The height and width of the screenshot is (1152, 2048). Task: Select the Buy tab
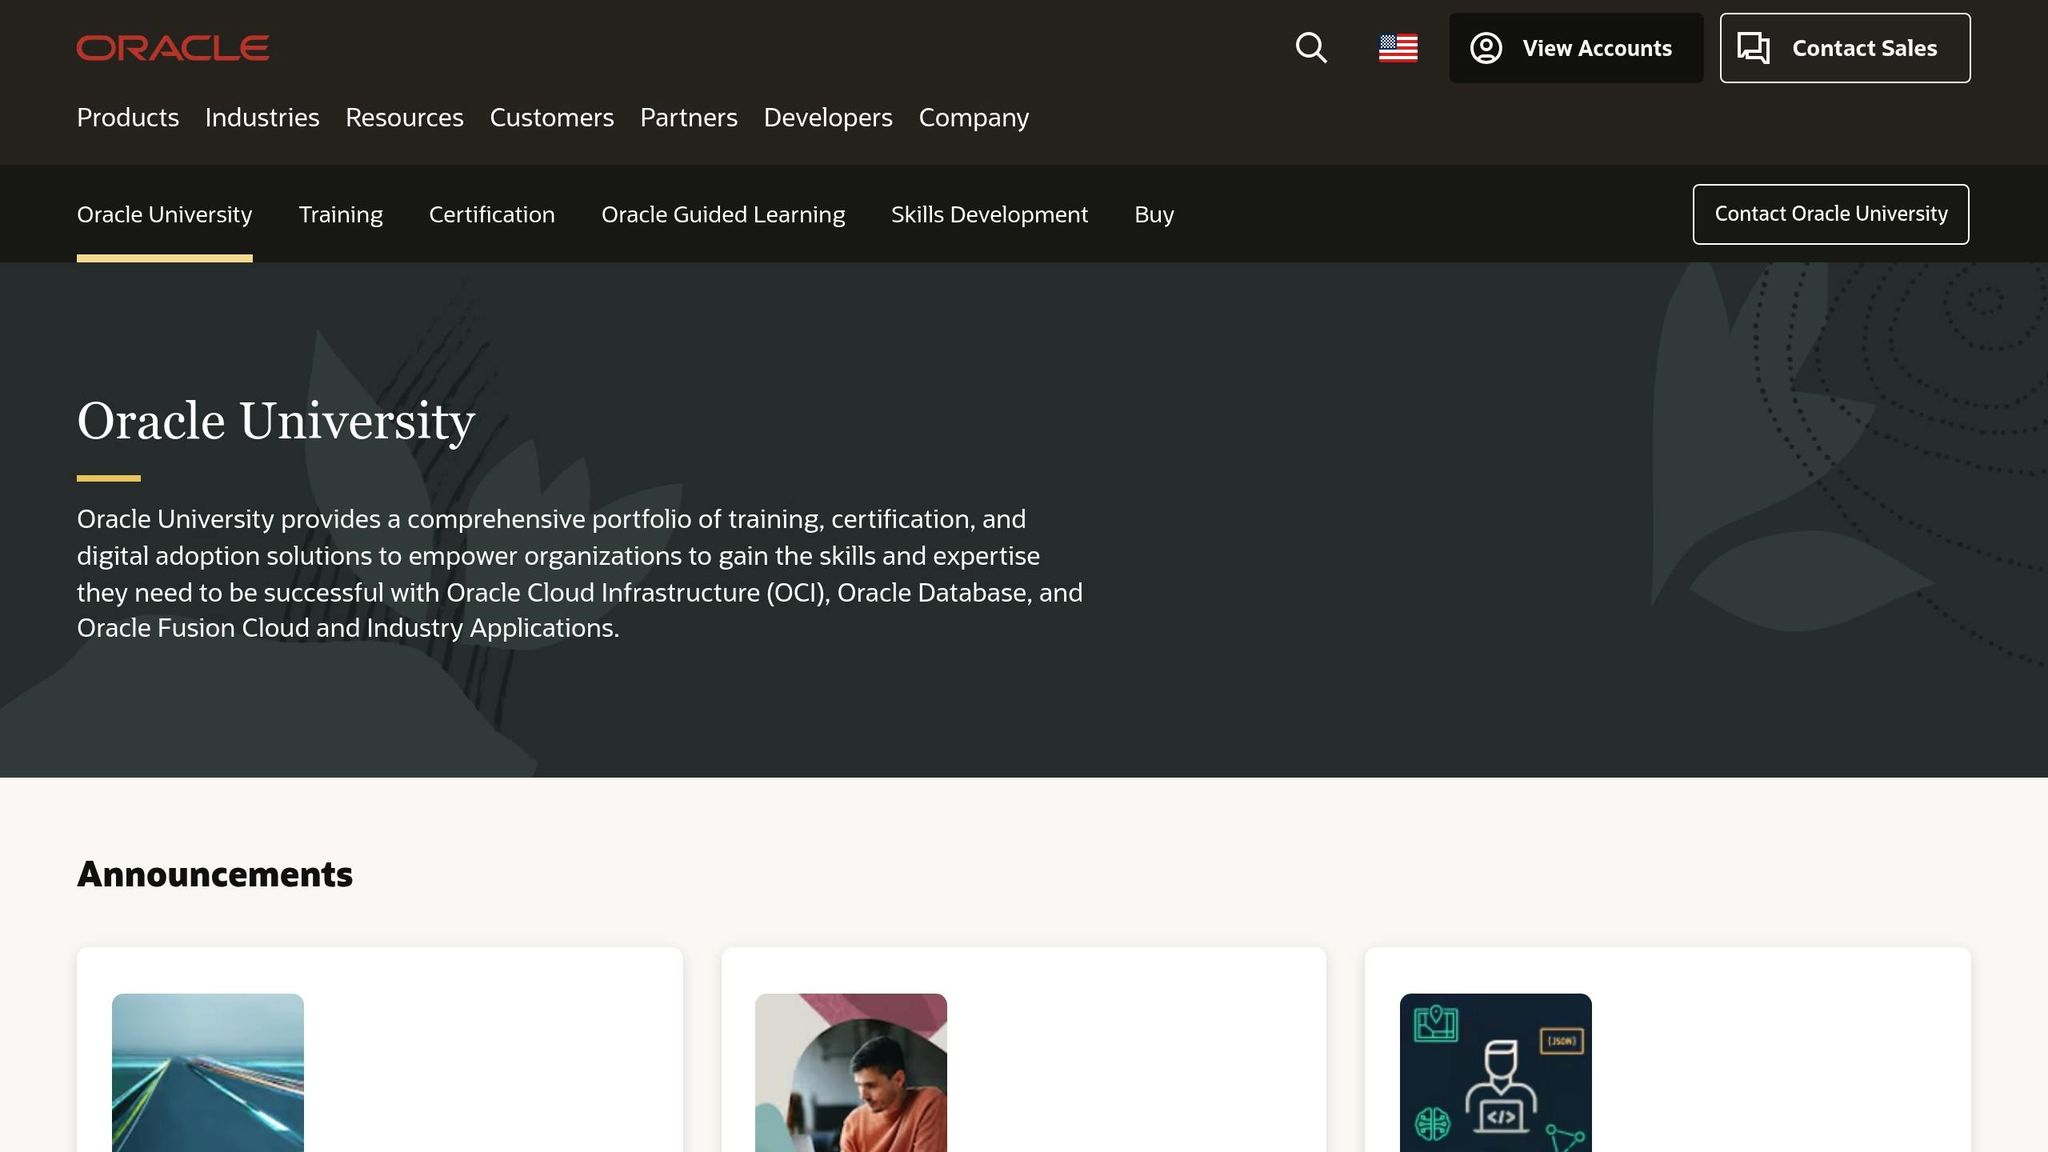coord(1154,215)
